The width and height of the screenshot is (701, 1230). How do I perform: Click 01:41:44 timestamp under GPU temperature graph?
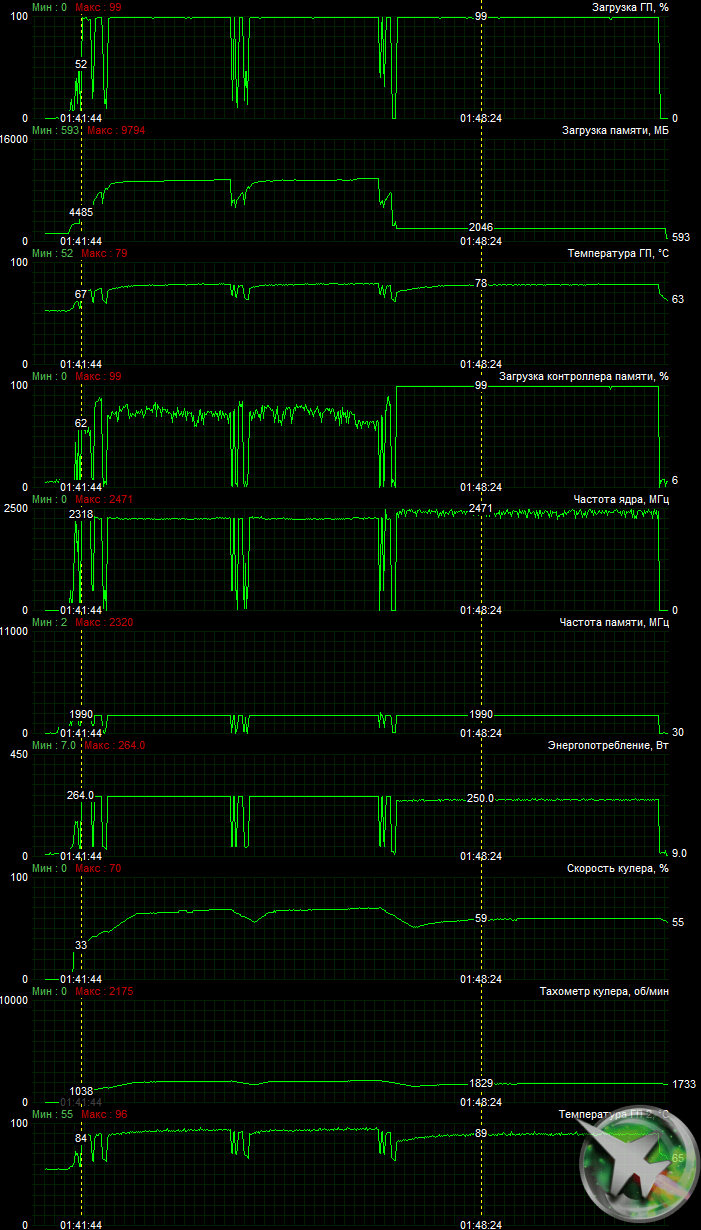click(x=81, y=364)
